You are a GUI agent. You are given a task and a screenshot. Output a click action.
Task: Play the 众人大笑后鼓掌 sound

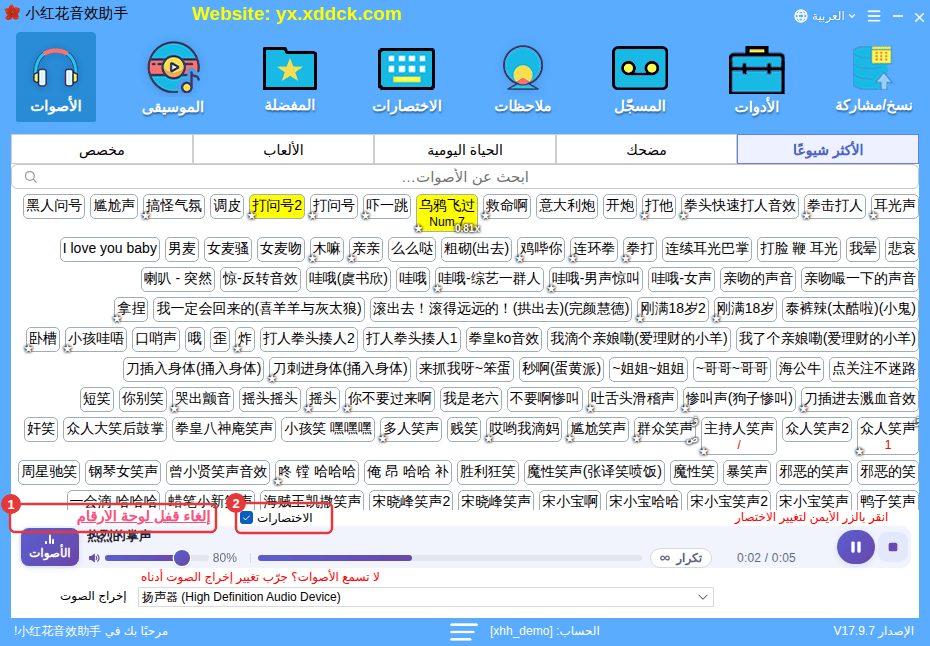coord(114,429)
